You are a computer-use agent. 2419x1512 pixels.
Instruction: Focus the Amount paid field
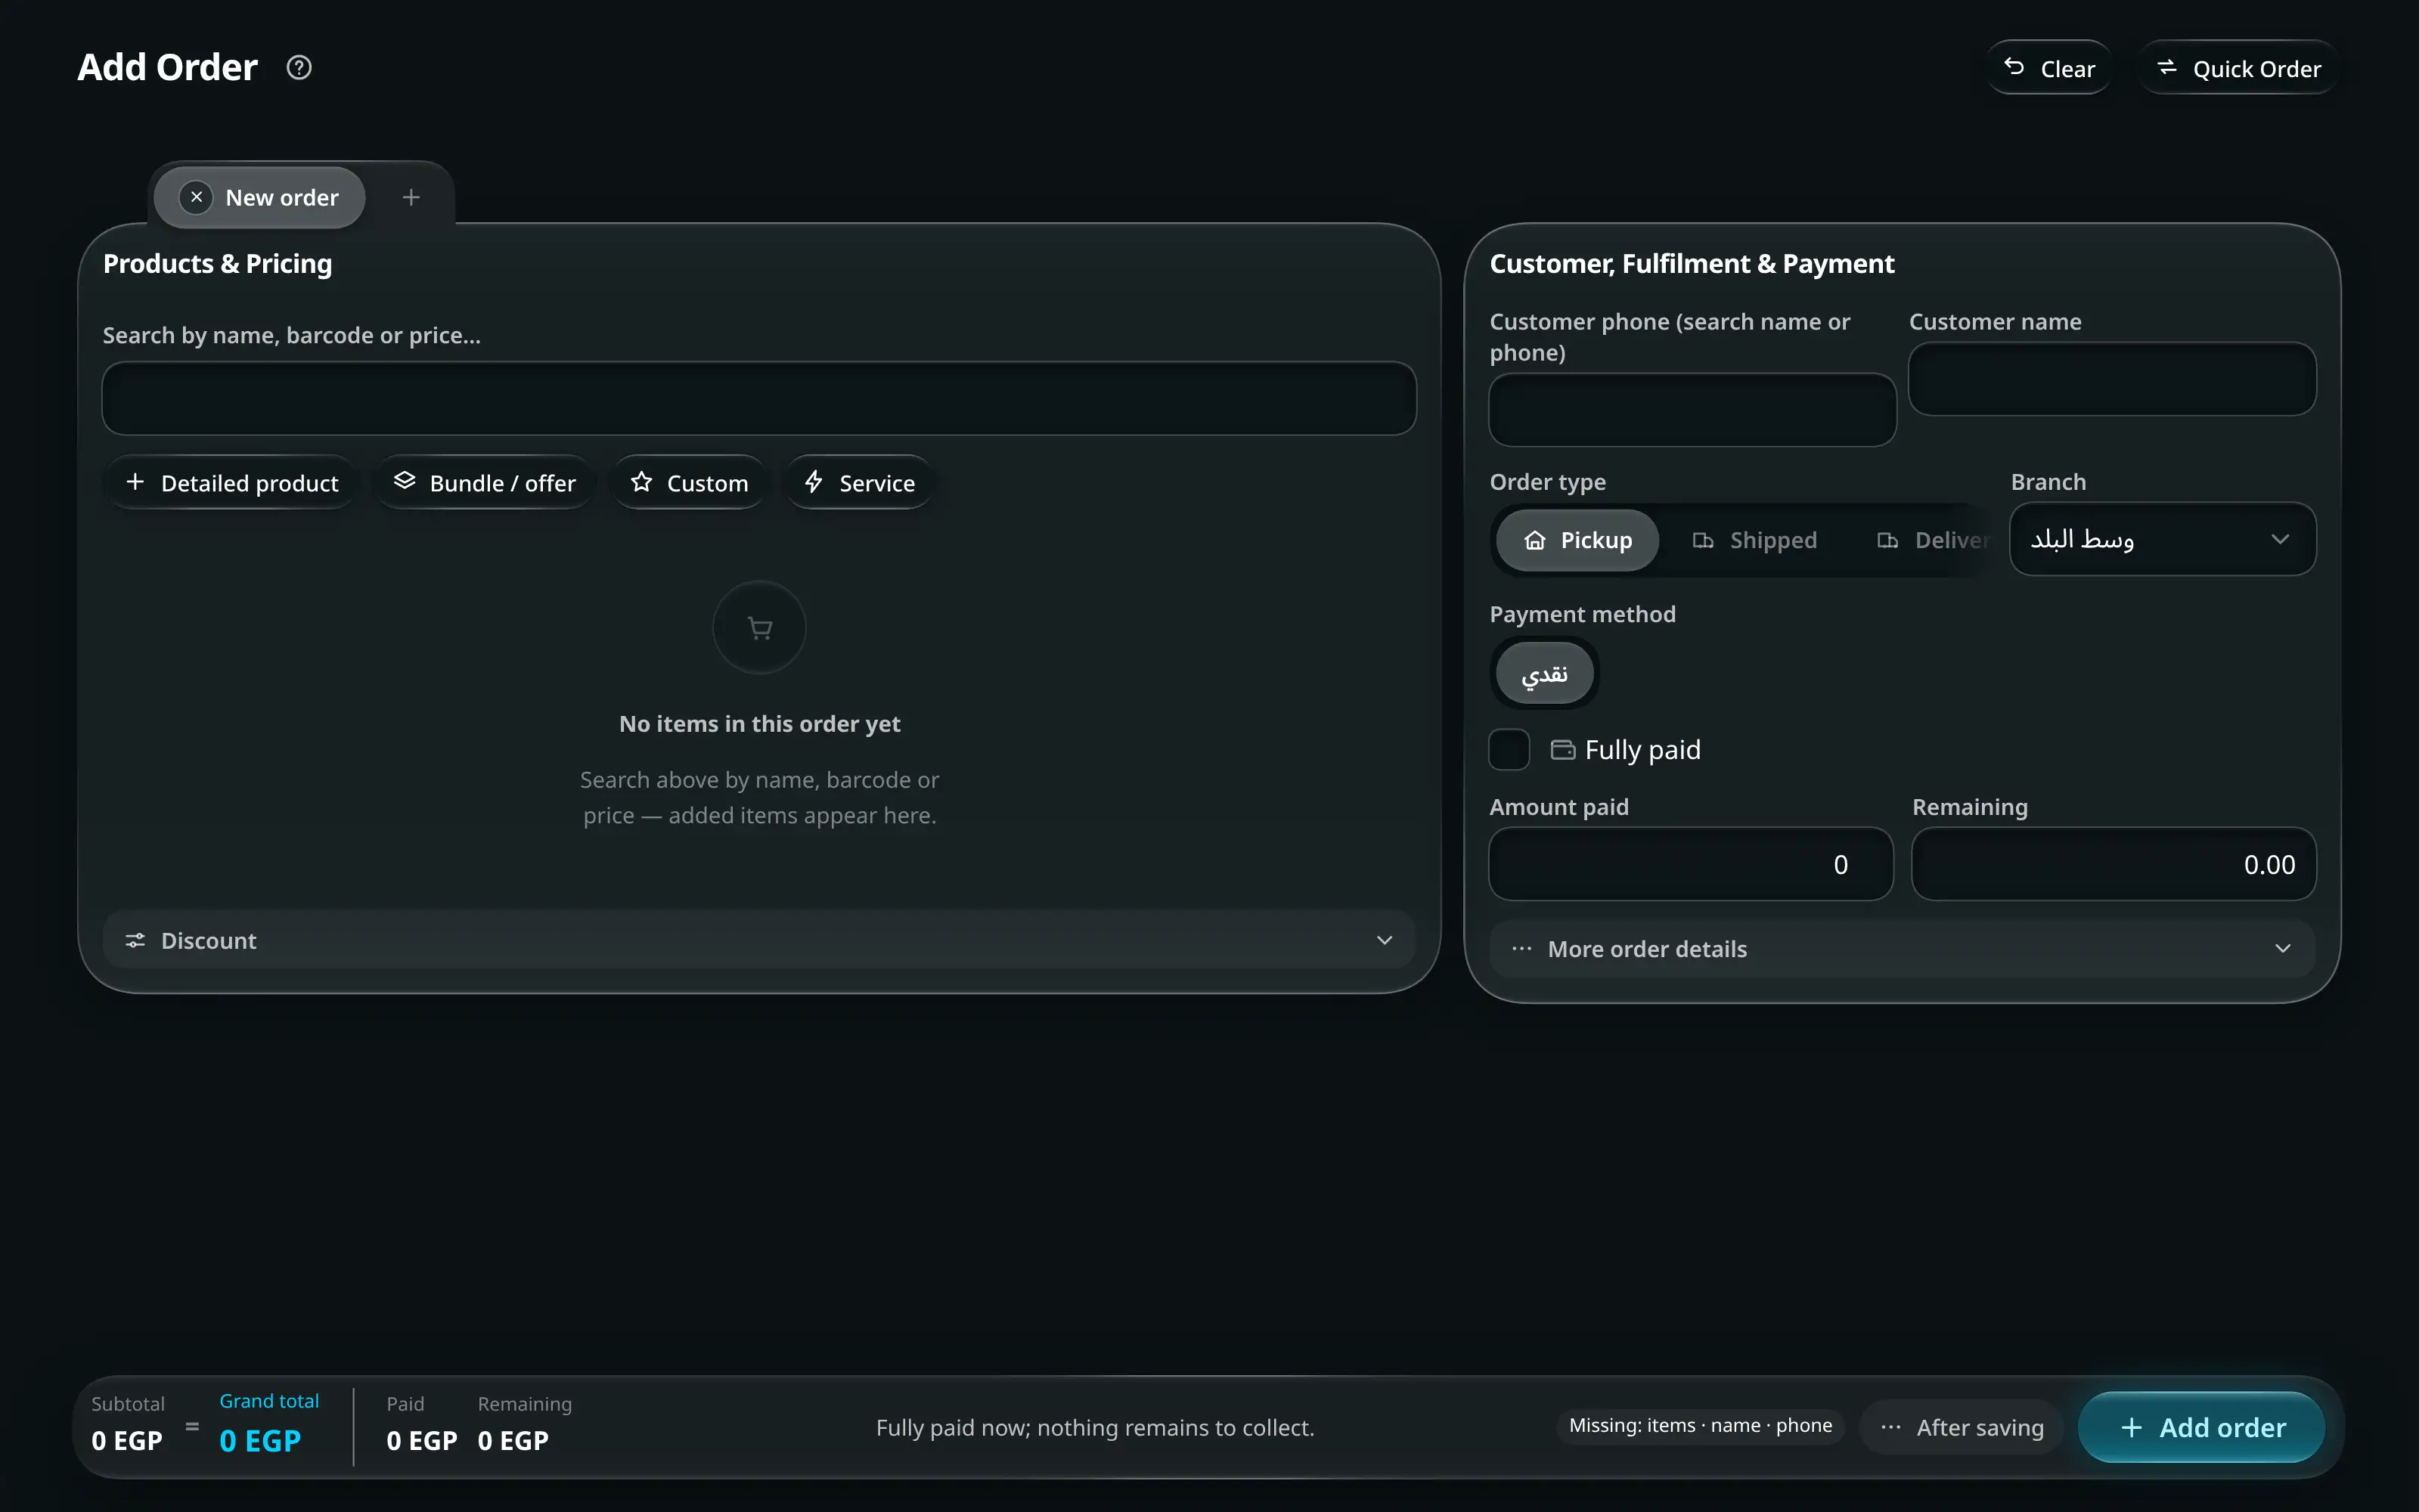point(1690,864)
